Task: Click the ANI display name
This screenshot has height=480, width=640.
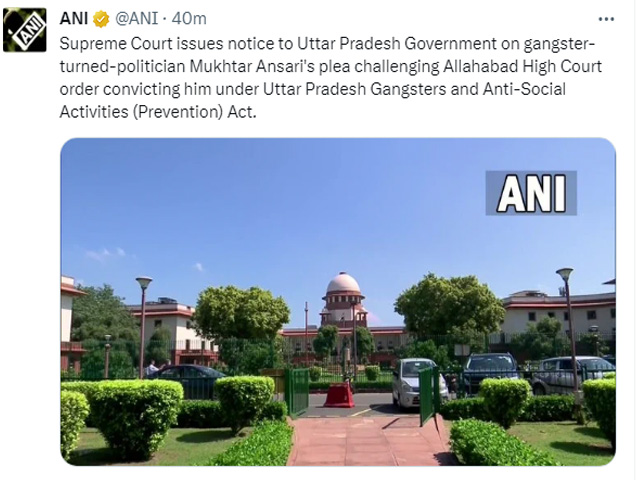Action: [x=73, y=19]
